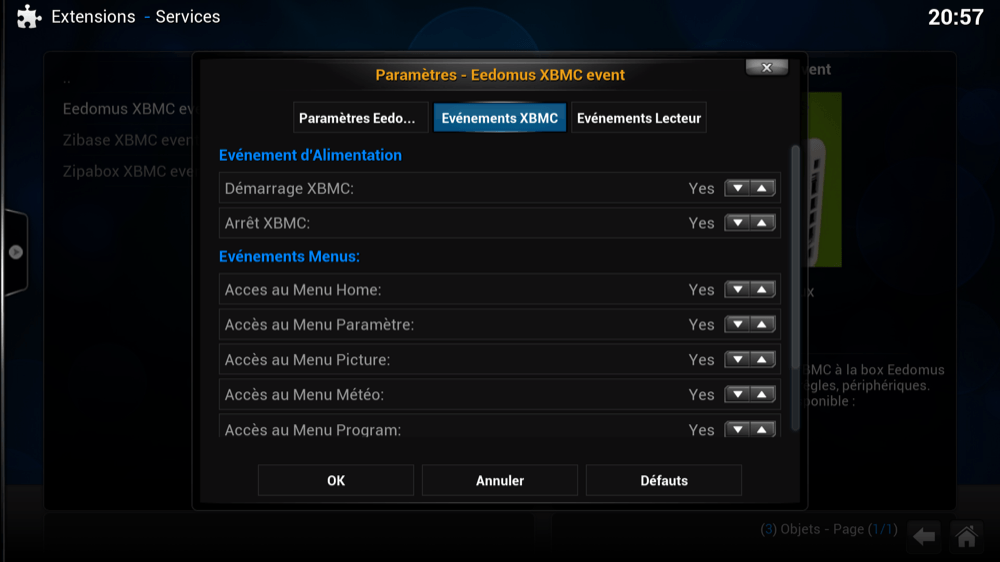
Task: Click the clock showing 20:57
Action: coord(955,17)
